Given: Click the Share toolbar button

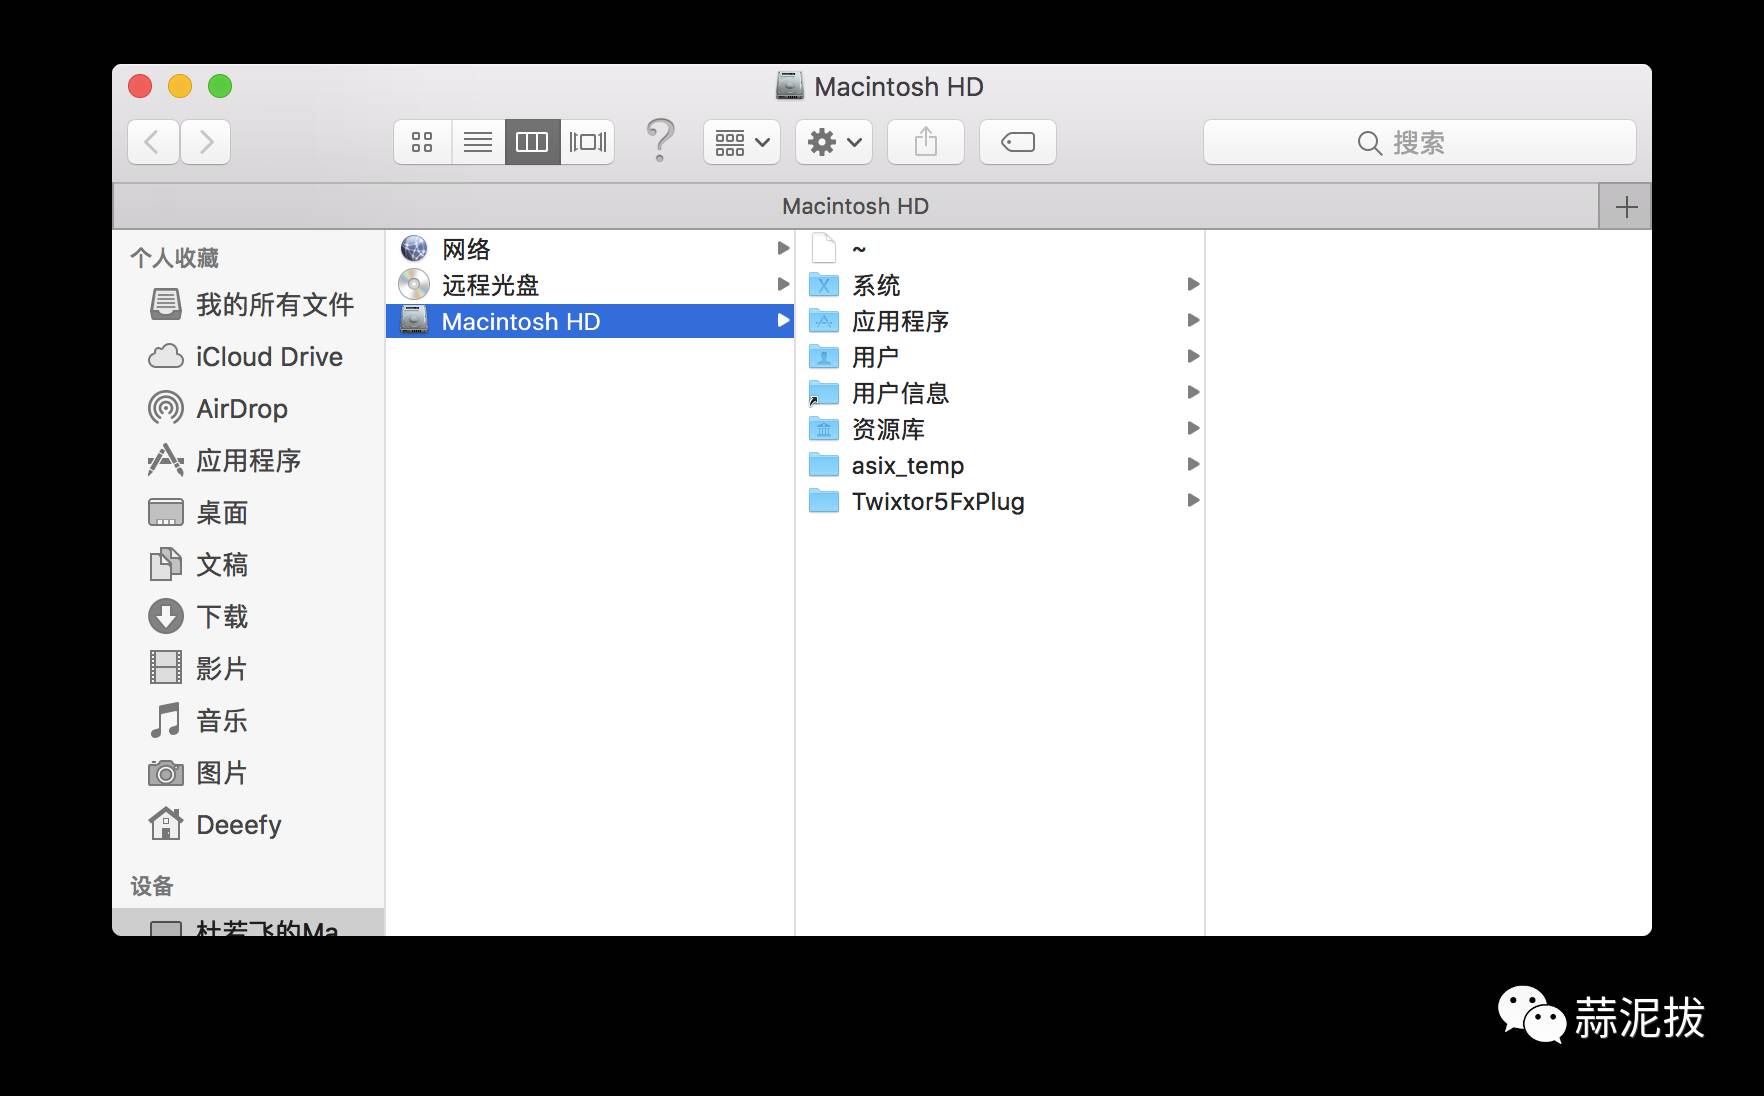Looking at the screenshot, I should tap(926, 142).
